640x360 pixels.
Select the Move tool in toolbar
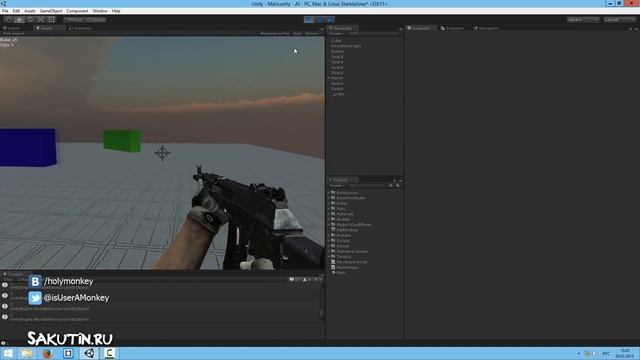click(x=19, y=20)
